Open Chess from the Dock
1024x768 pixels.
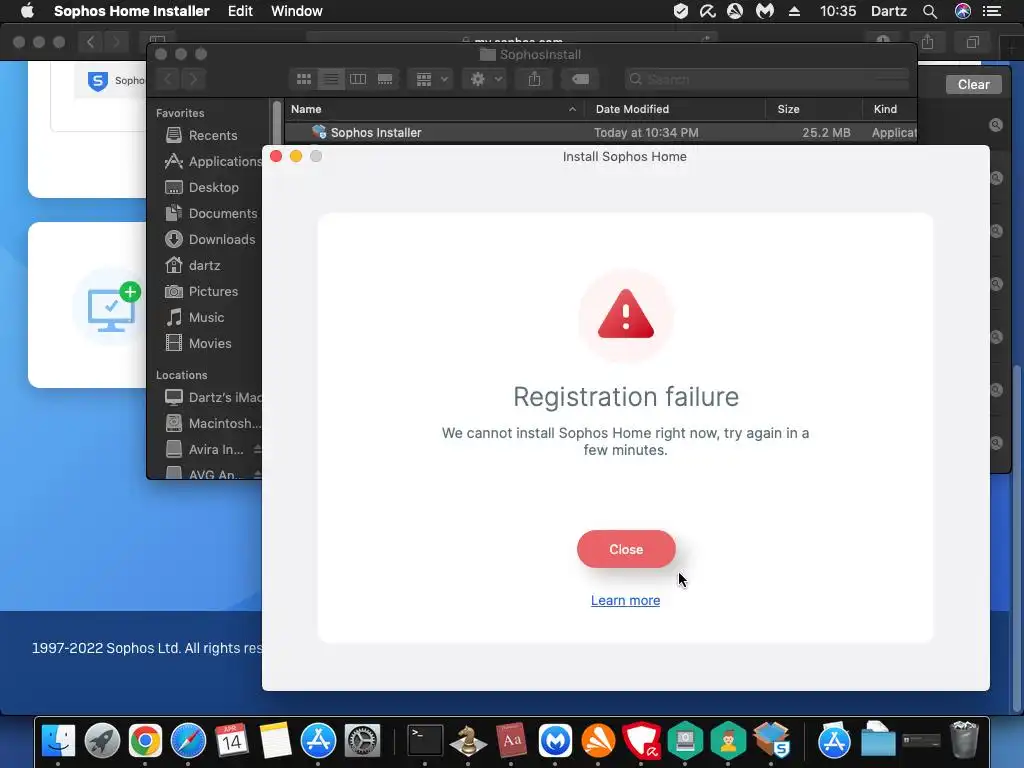point(468,741)
